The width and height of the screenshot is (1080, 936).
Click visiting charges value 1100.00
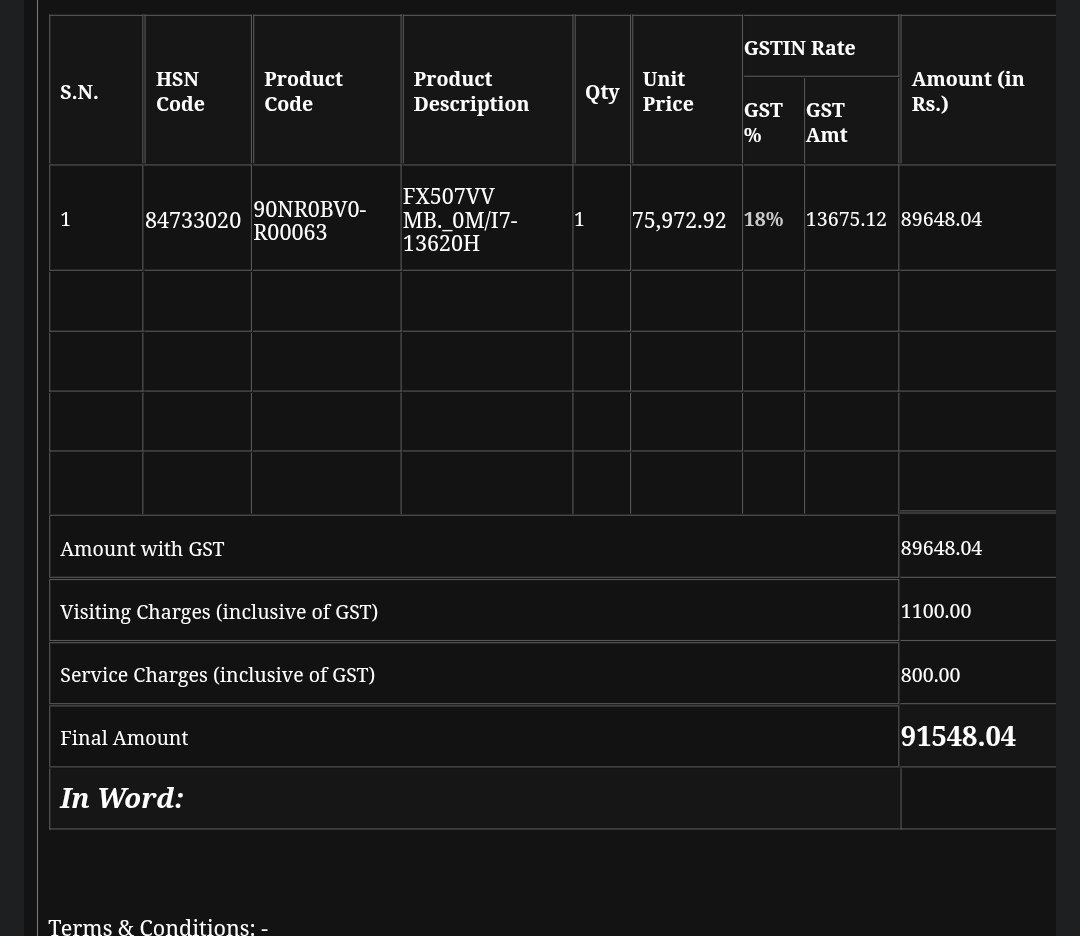(x=935, y=611)
